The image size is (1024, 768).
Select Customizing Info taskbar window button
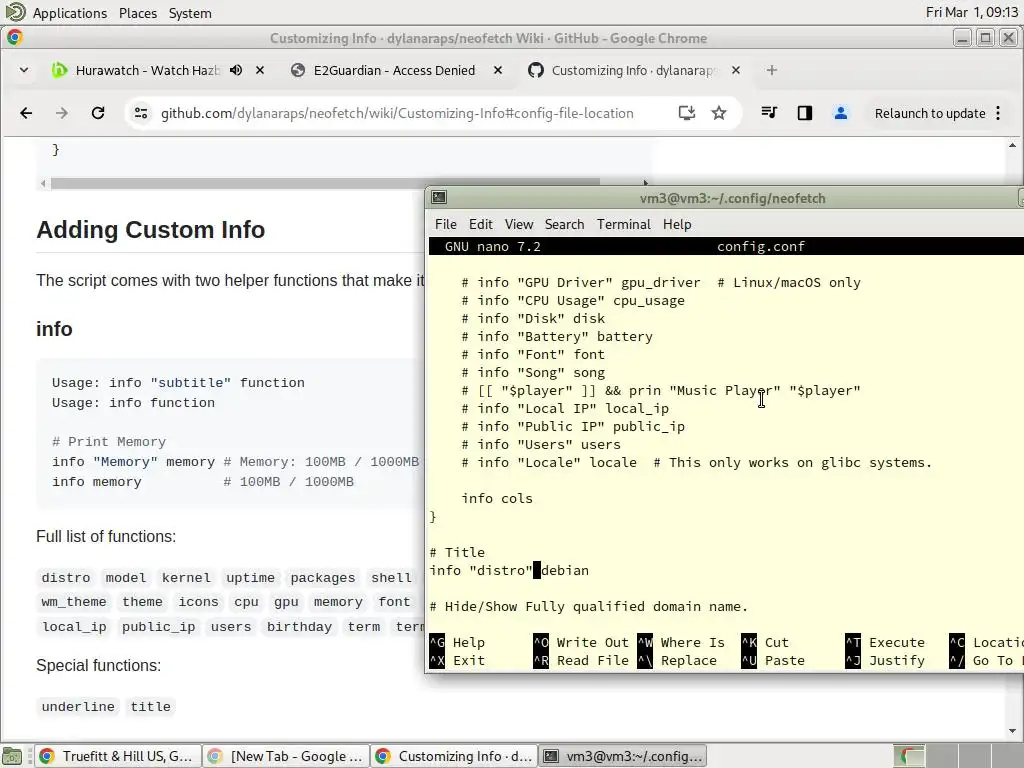pyautogui.click(x=455, y=756)
